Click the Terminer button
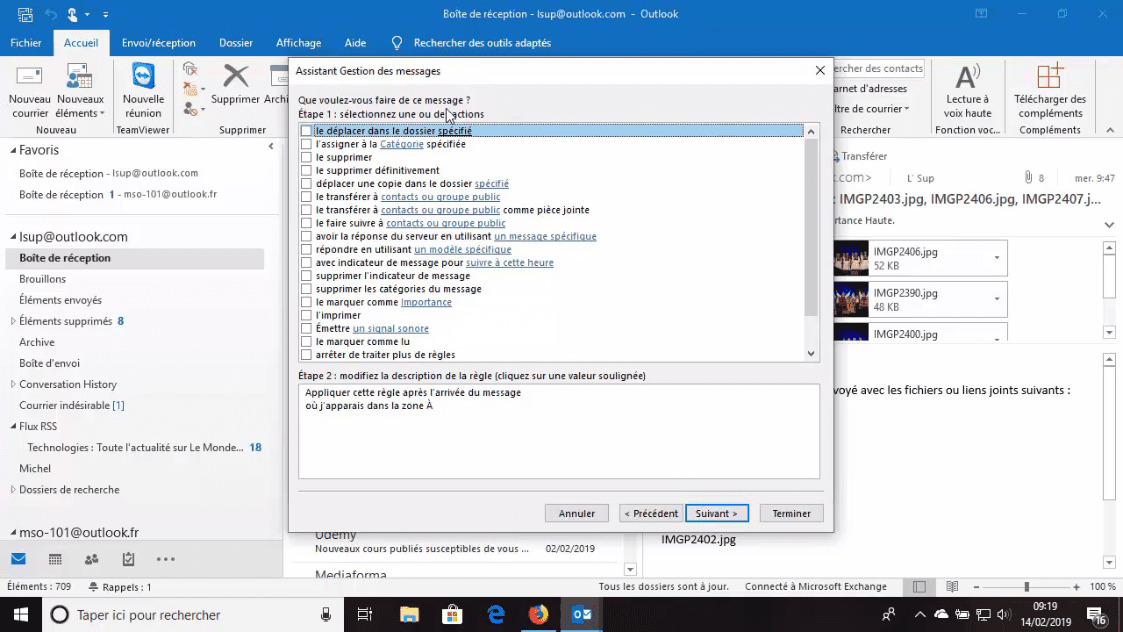This screenshot has width=1123, height=632. click(x=791, y=513)
